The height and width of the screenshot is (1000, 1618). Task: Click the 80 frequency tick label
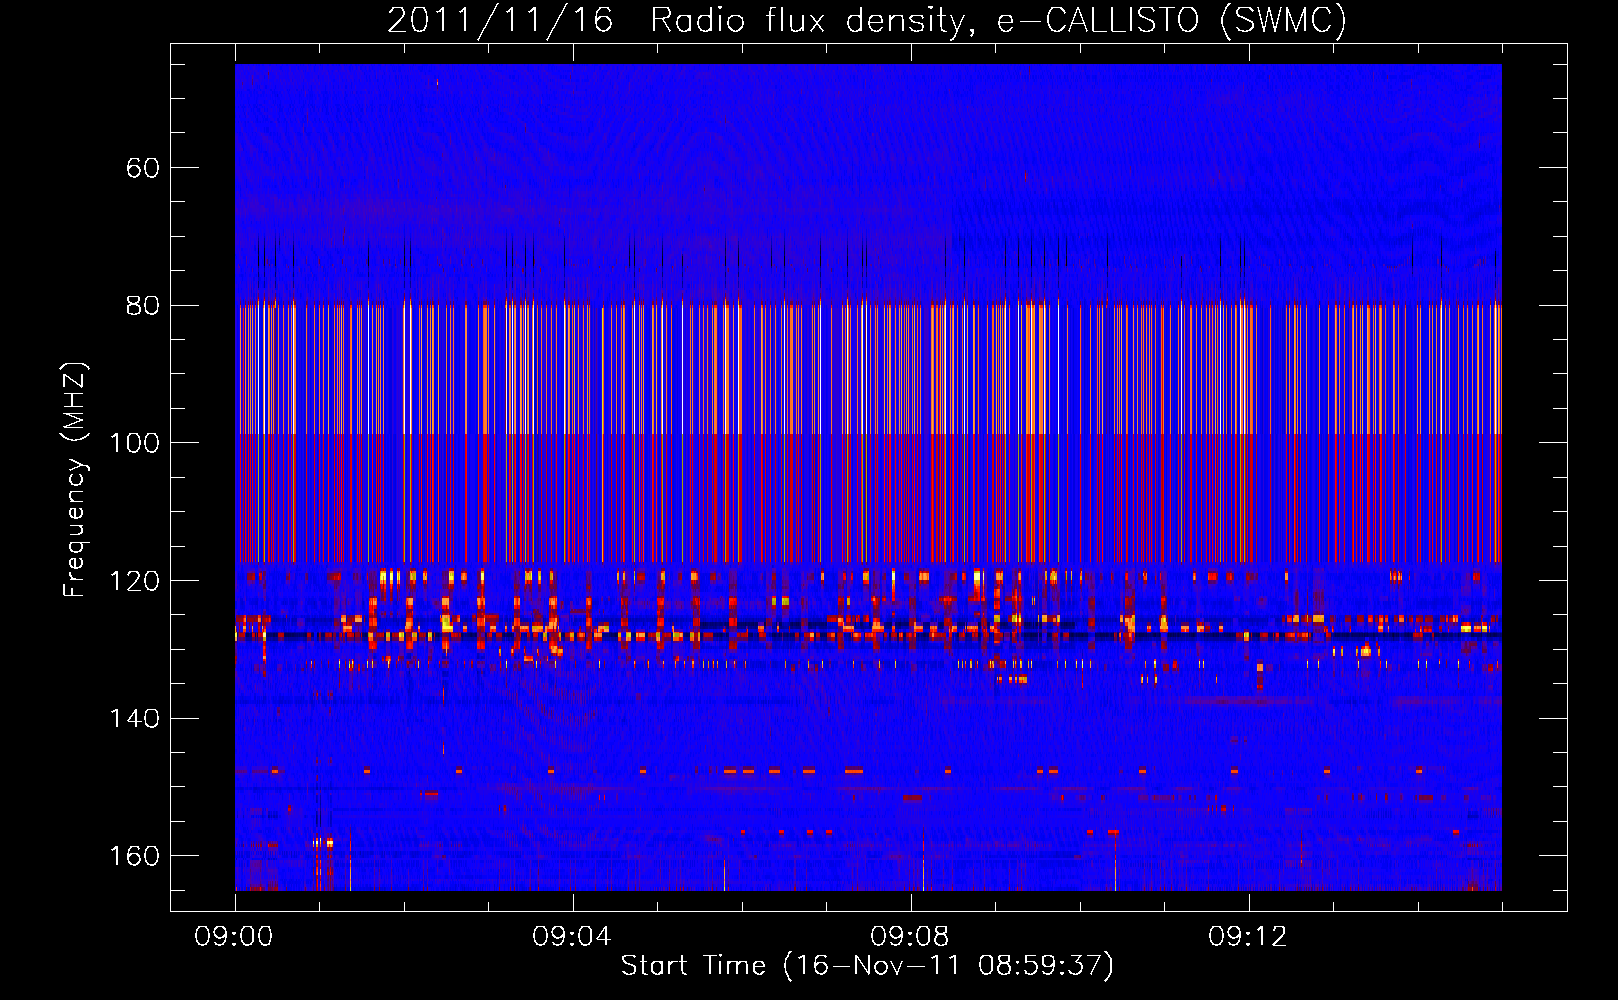pos(143,305)
